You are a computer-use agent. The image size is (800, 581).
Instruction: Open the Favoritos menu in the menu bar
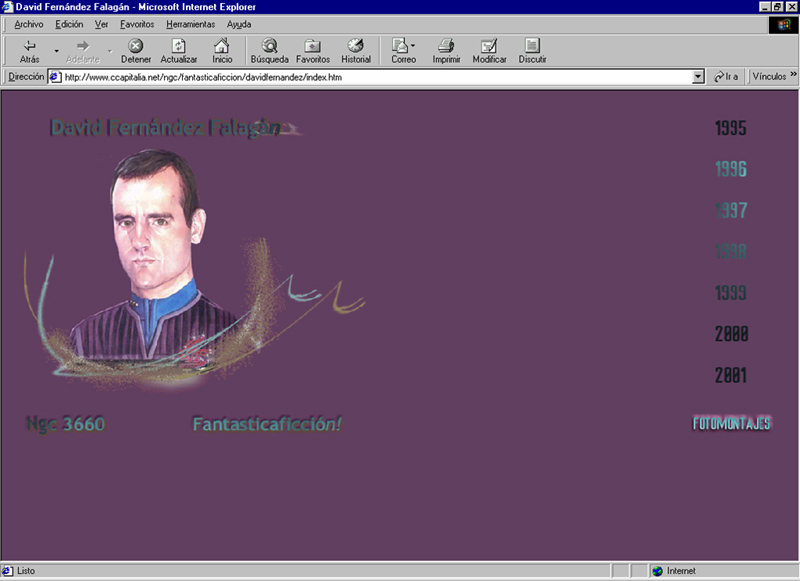coord(137,24)
